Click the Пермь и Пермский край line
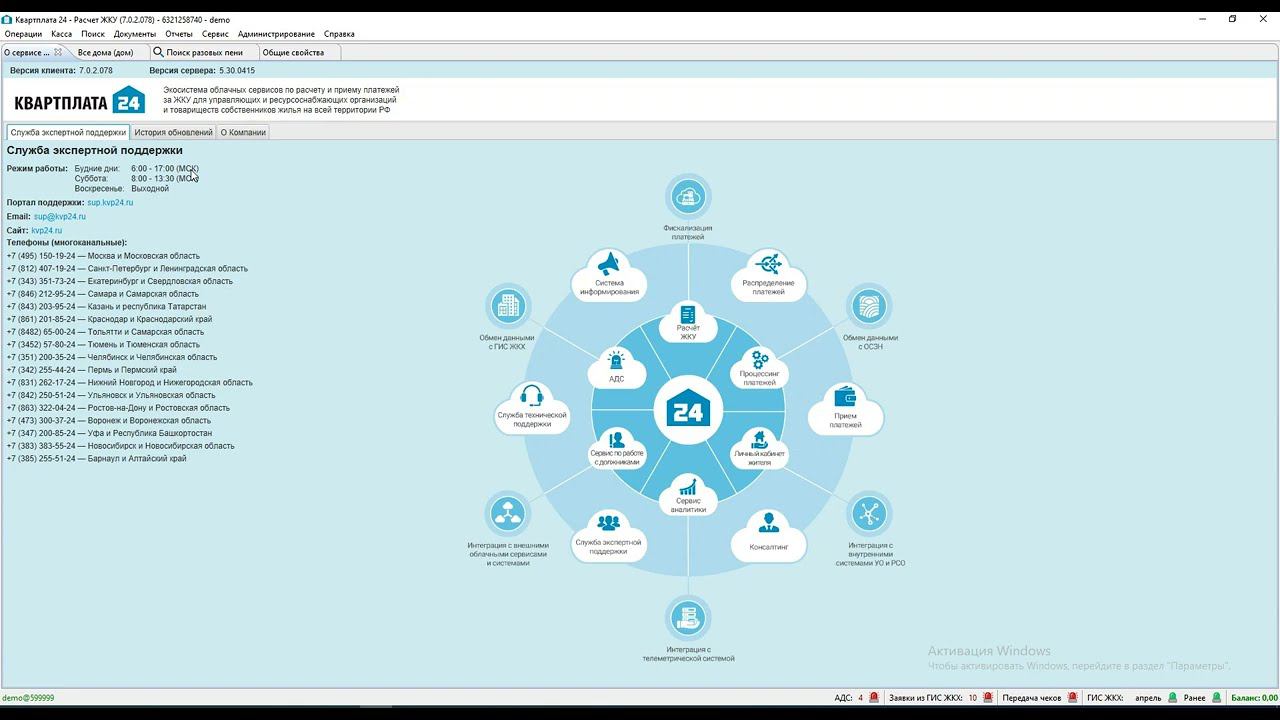Screen dimensions: 1280x720 pos(91,370)
